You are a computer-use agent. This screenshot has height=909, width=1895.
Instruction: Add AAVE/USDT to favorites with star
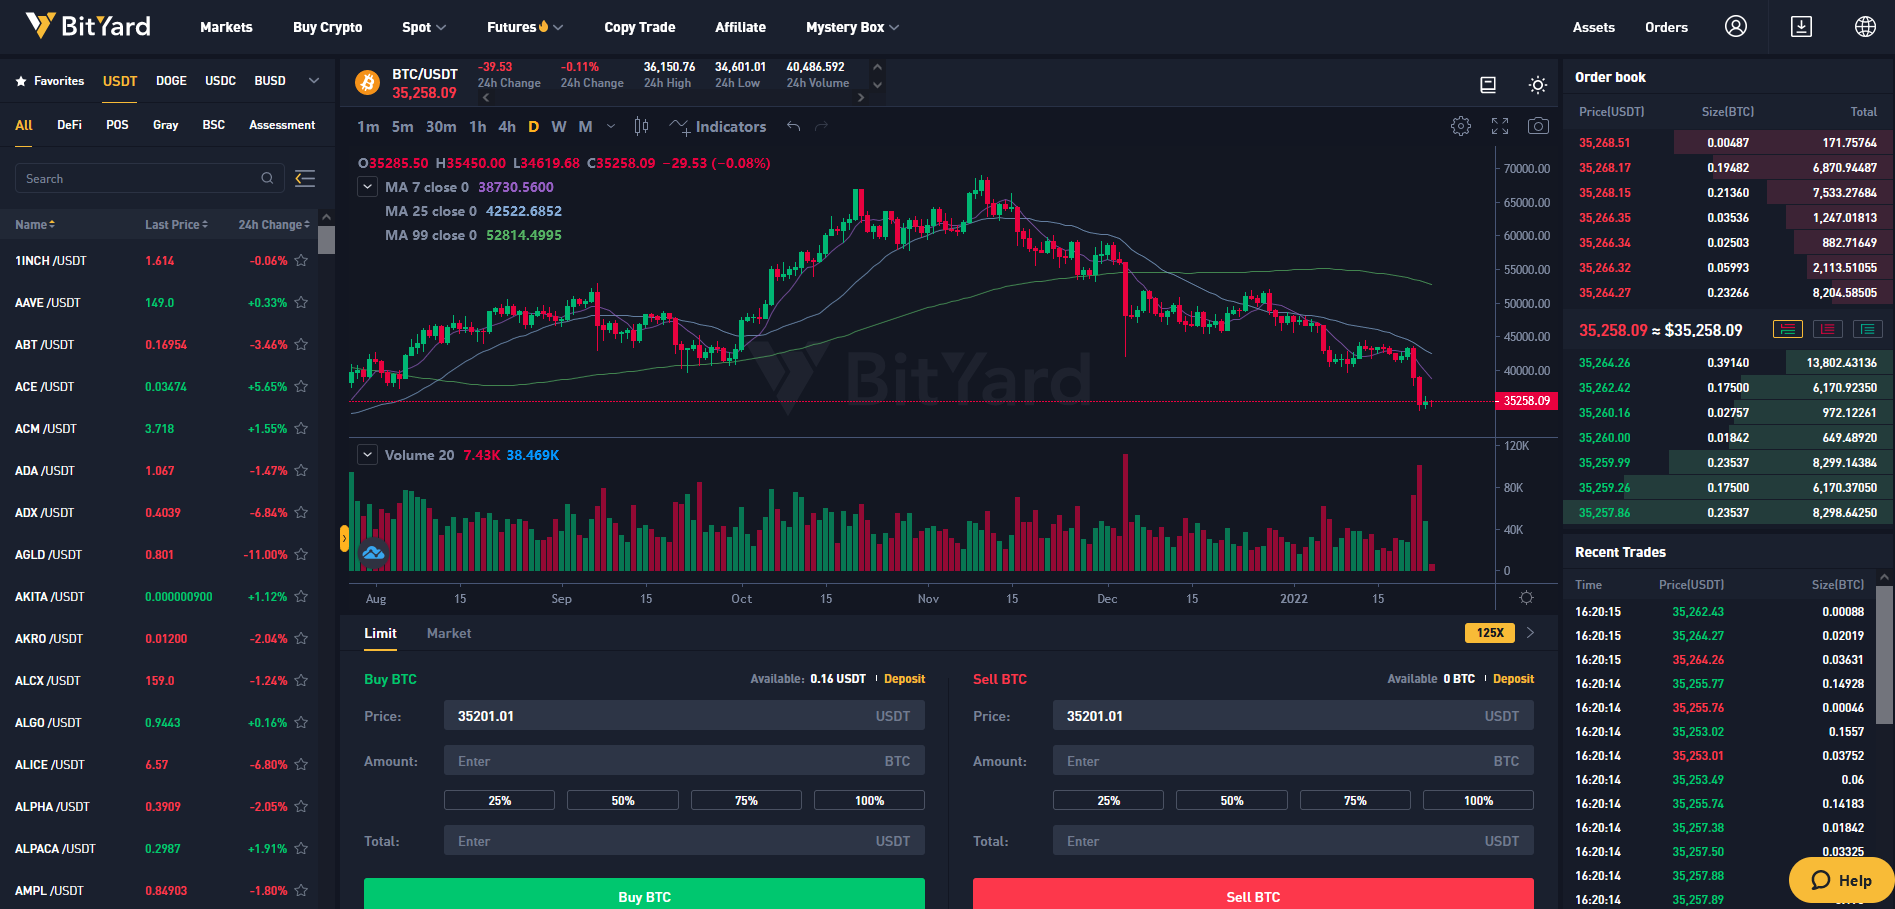[x=301, y=302]
